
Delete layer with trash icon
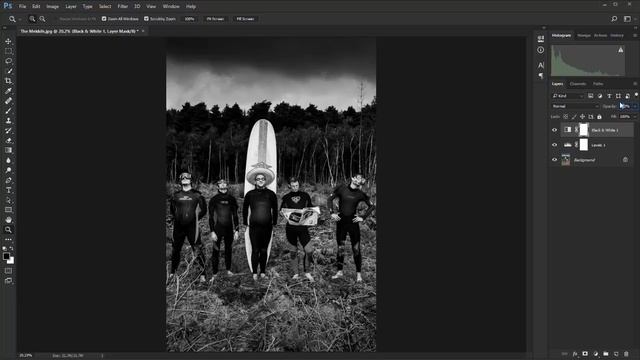pyautogui.click(x=626, y=354)
